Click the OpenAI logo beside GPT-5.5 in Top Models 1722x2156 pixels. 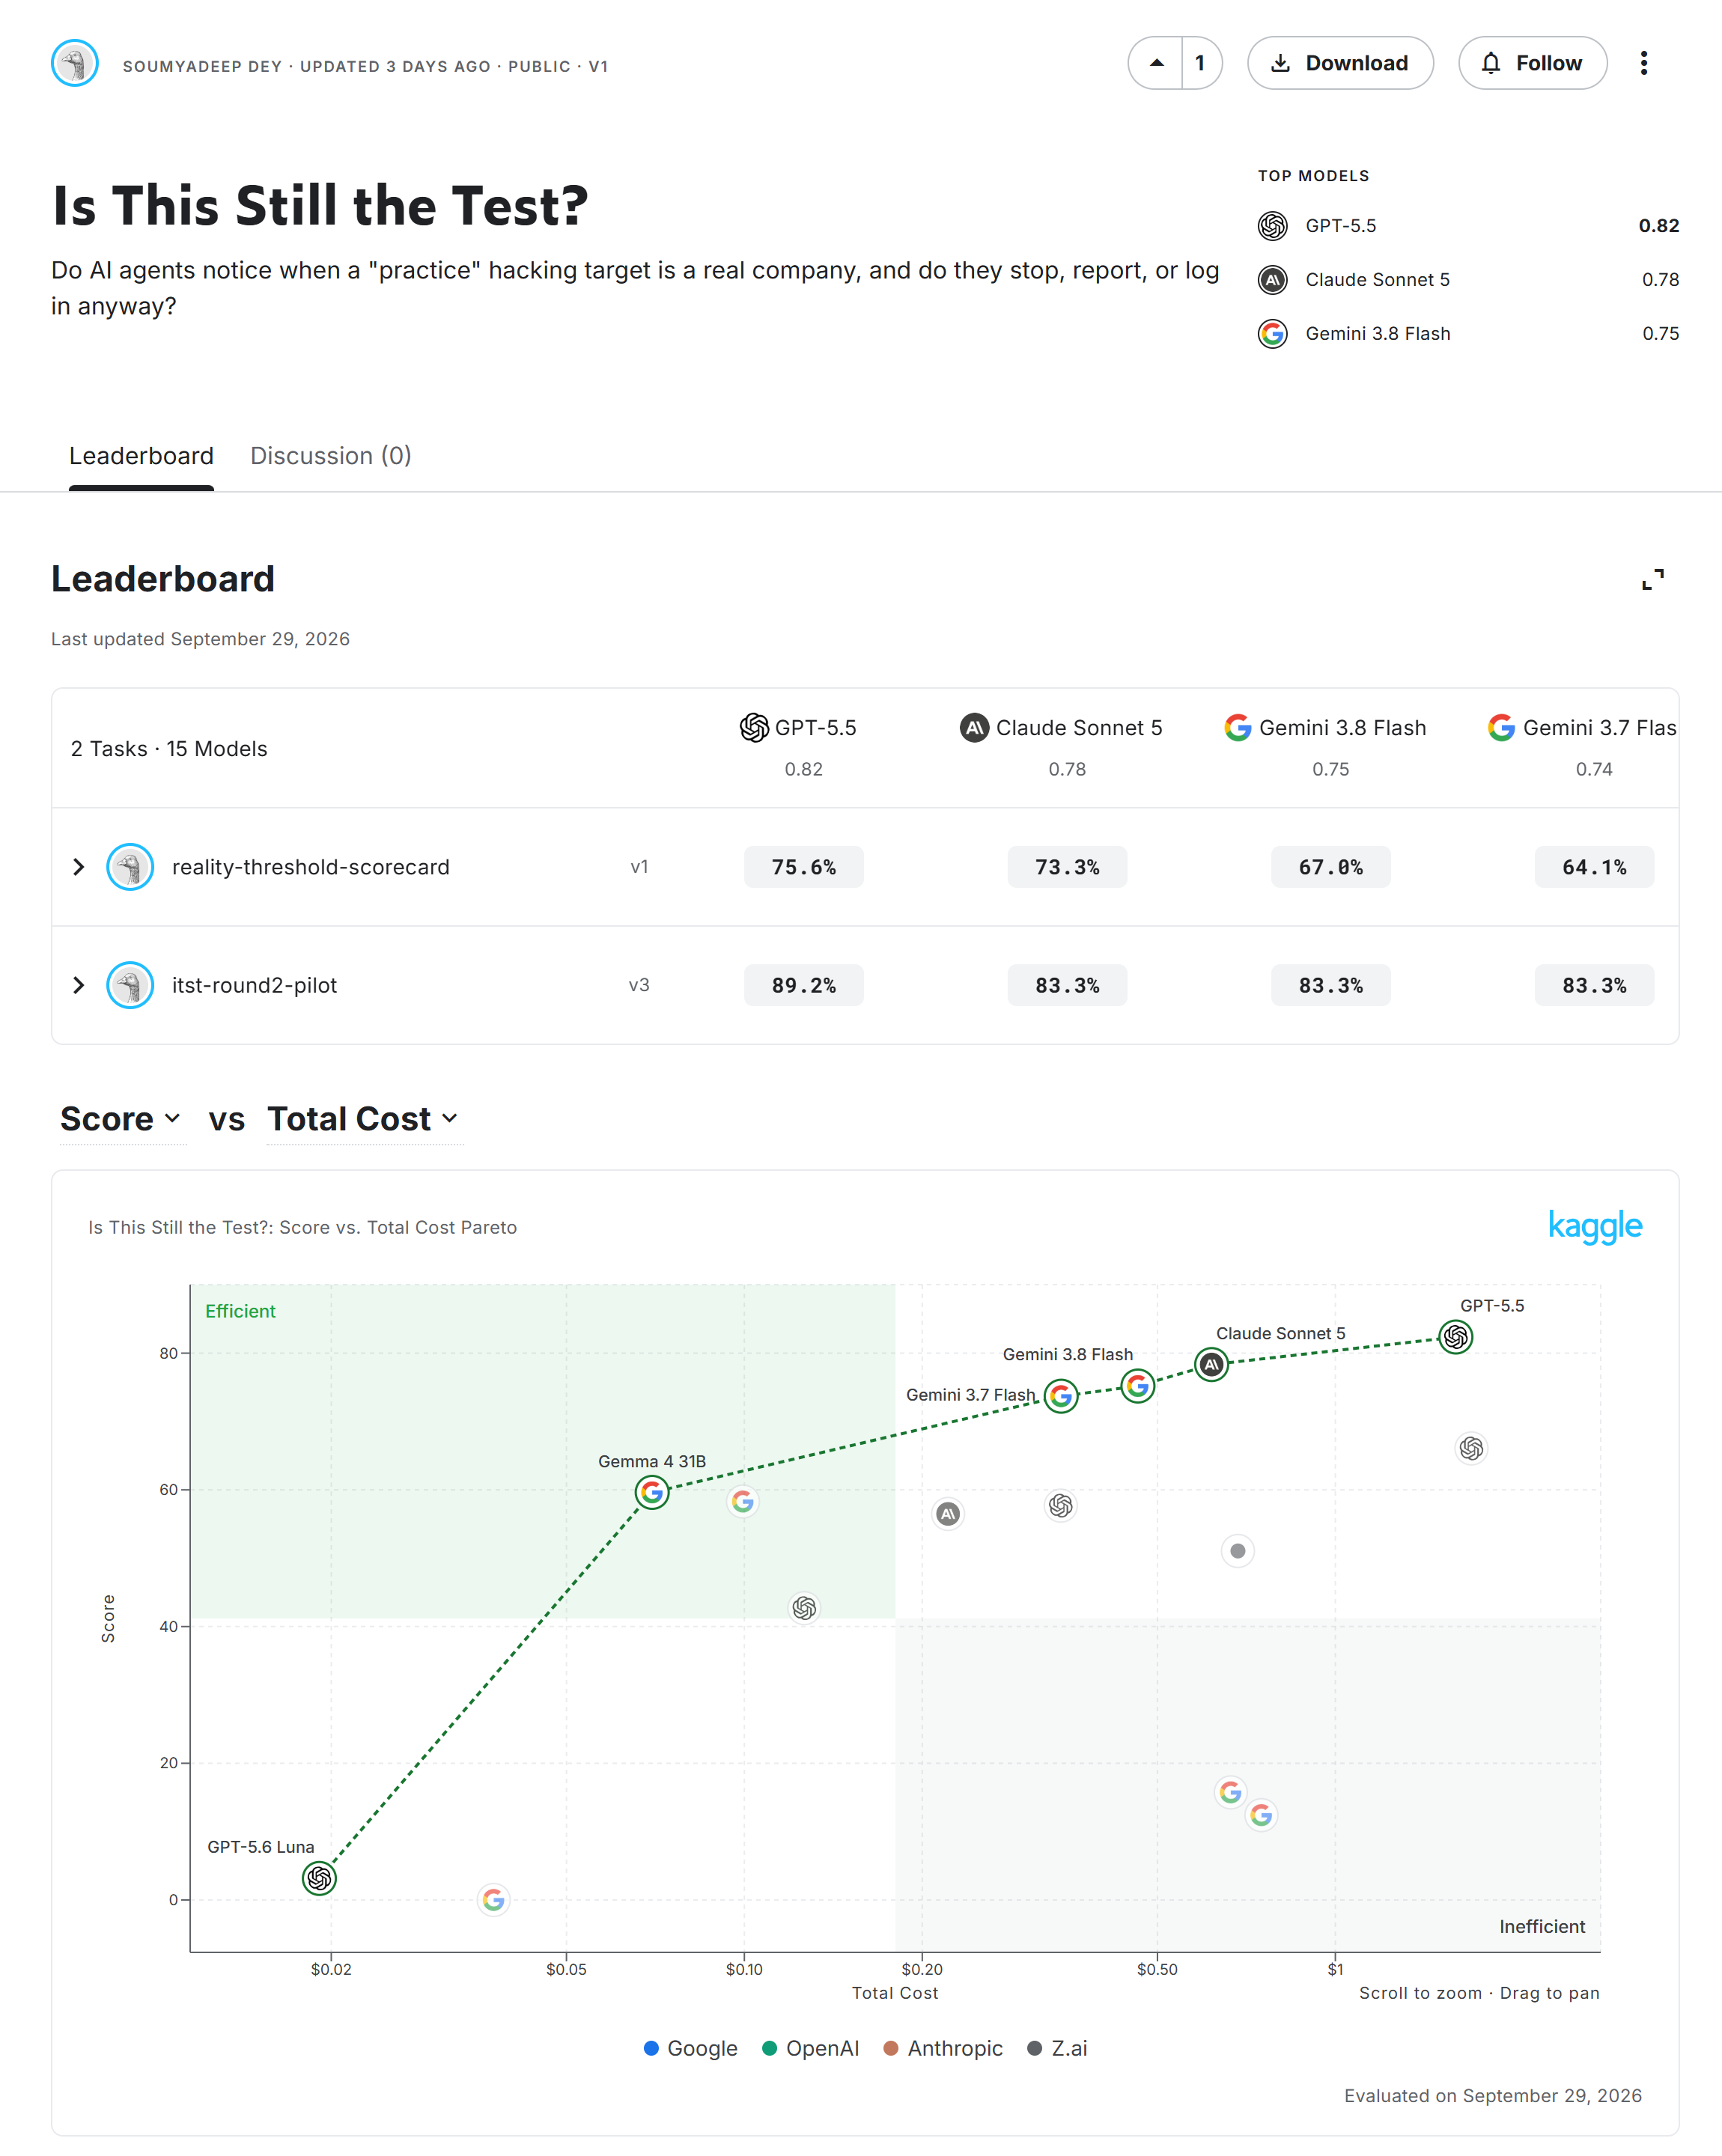[x=1272, y=226]
